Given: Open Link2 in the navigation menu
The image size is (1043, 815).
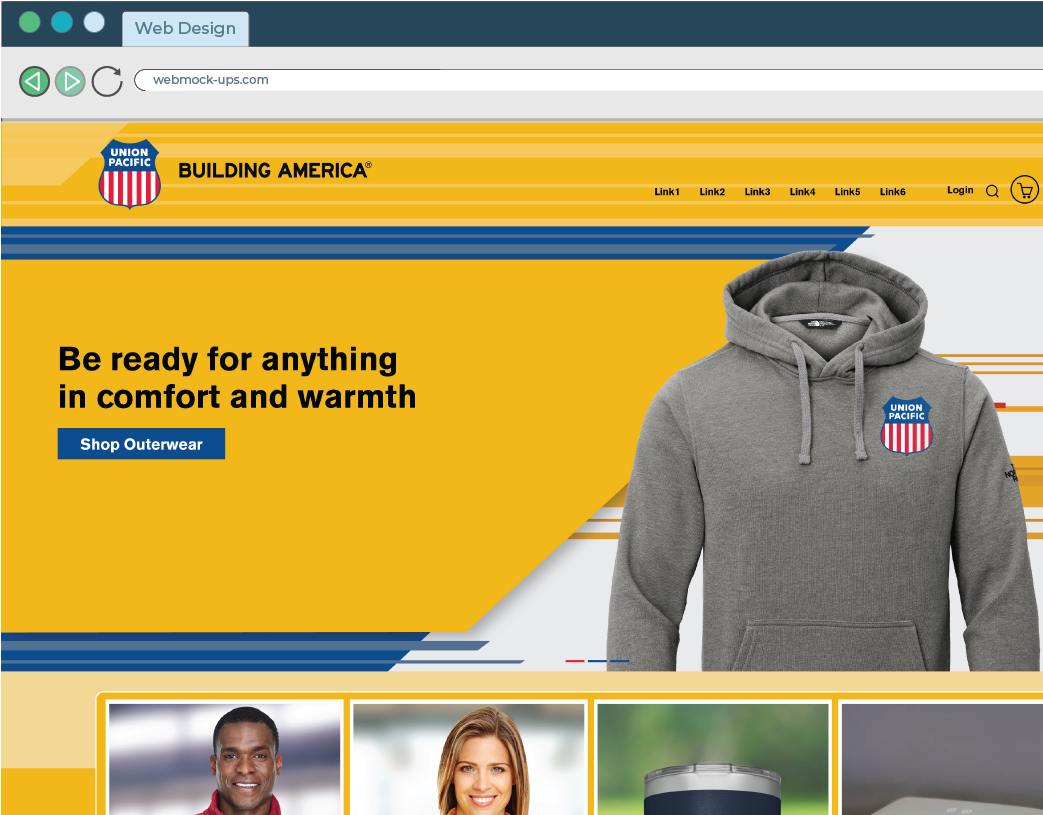Looking at the screenshot, I should pos(712,192).
